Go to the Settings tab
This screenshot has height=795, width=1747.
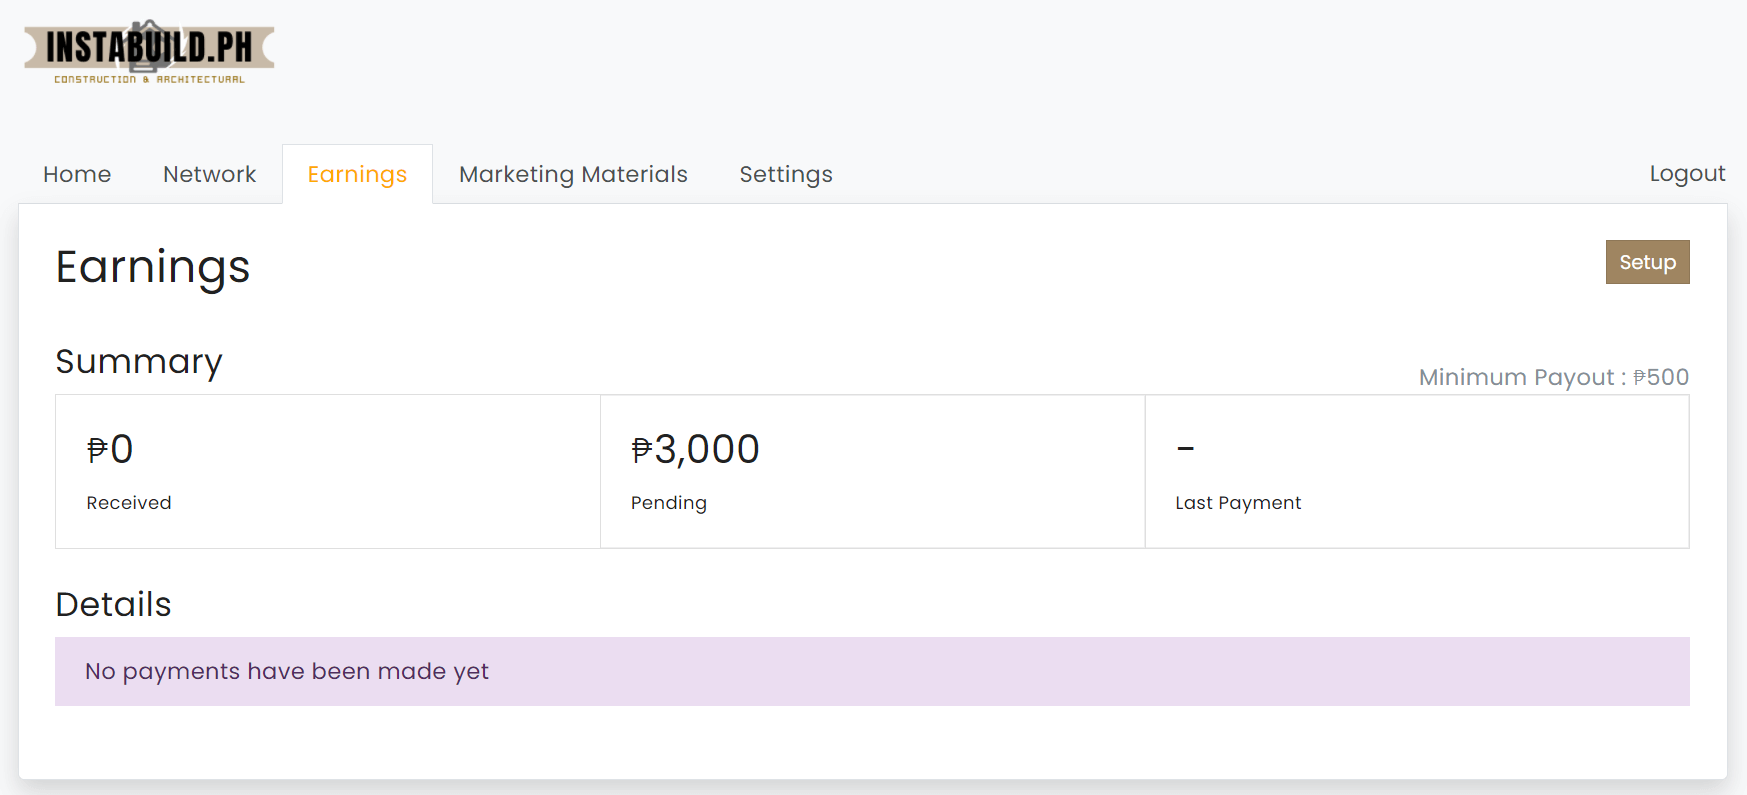786,174
